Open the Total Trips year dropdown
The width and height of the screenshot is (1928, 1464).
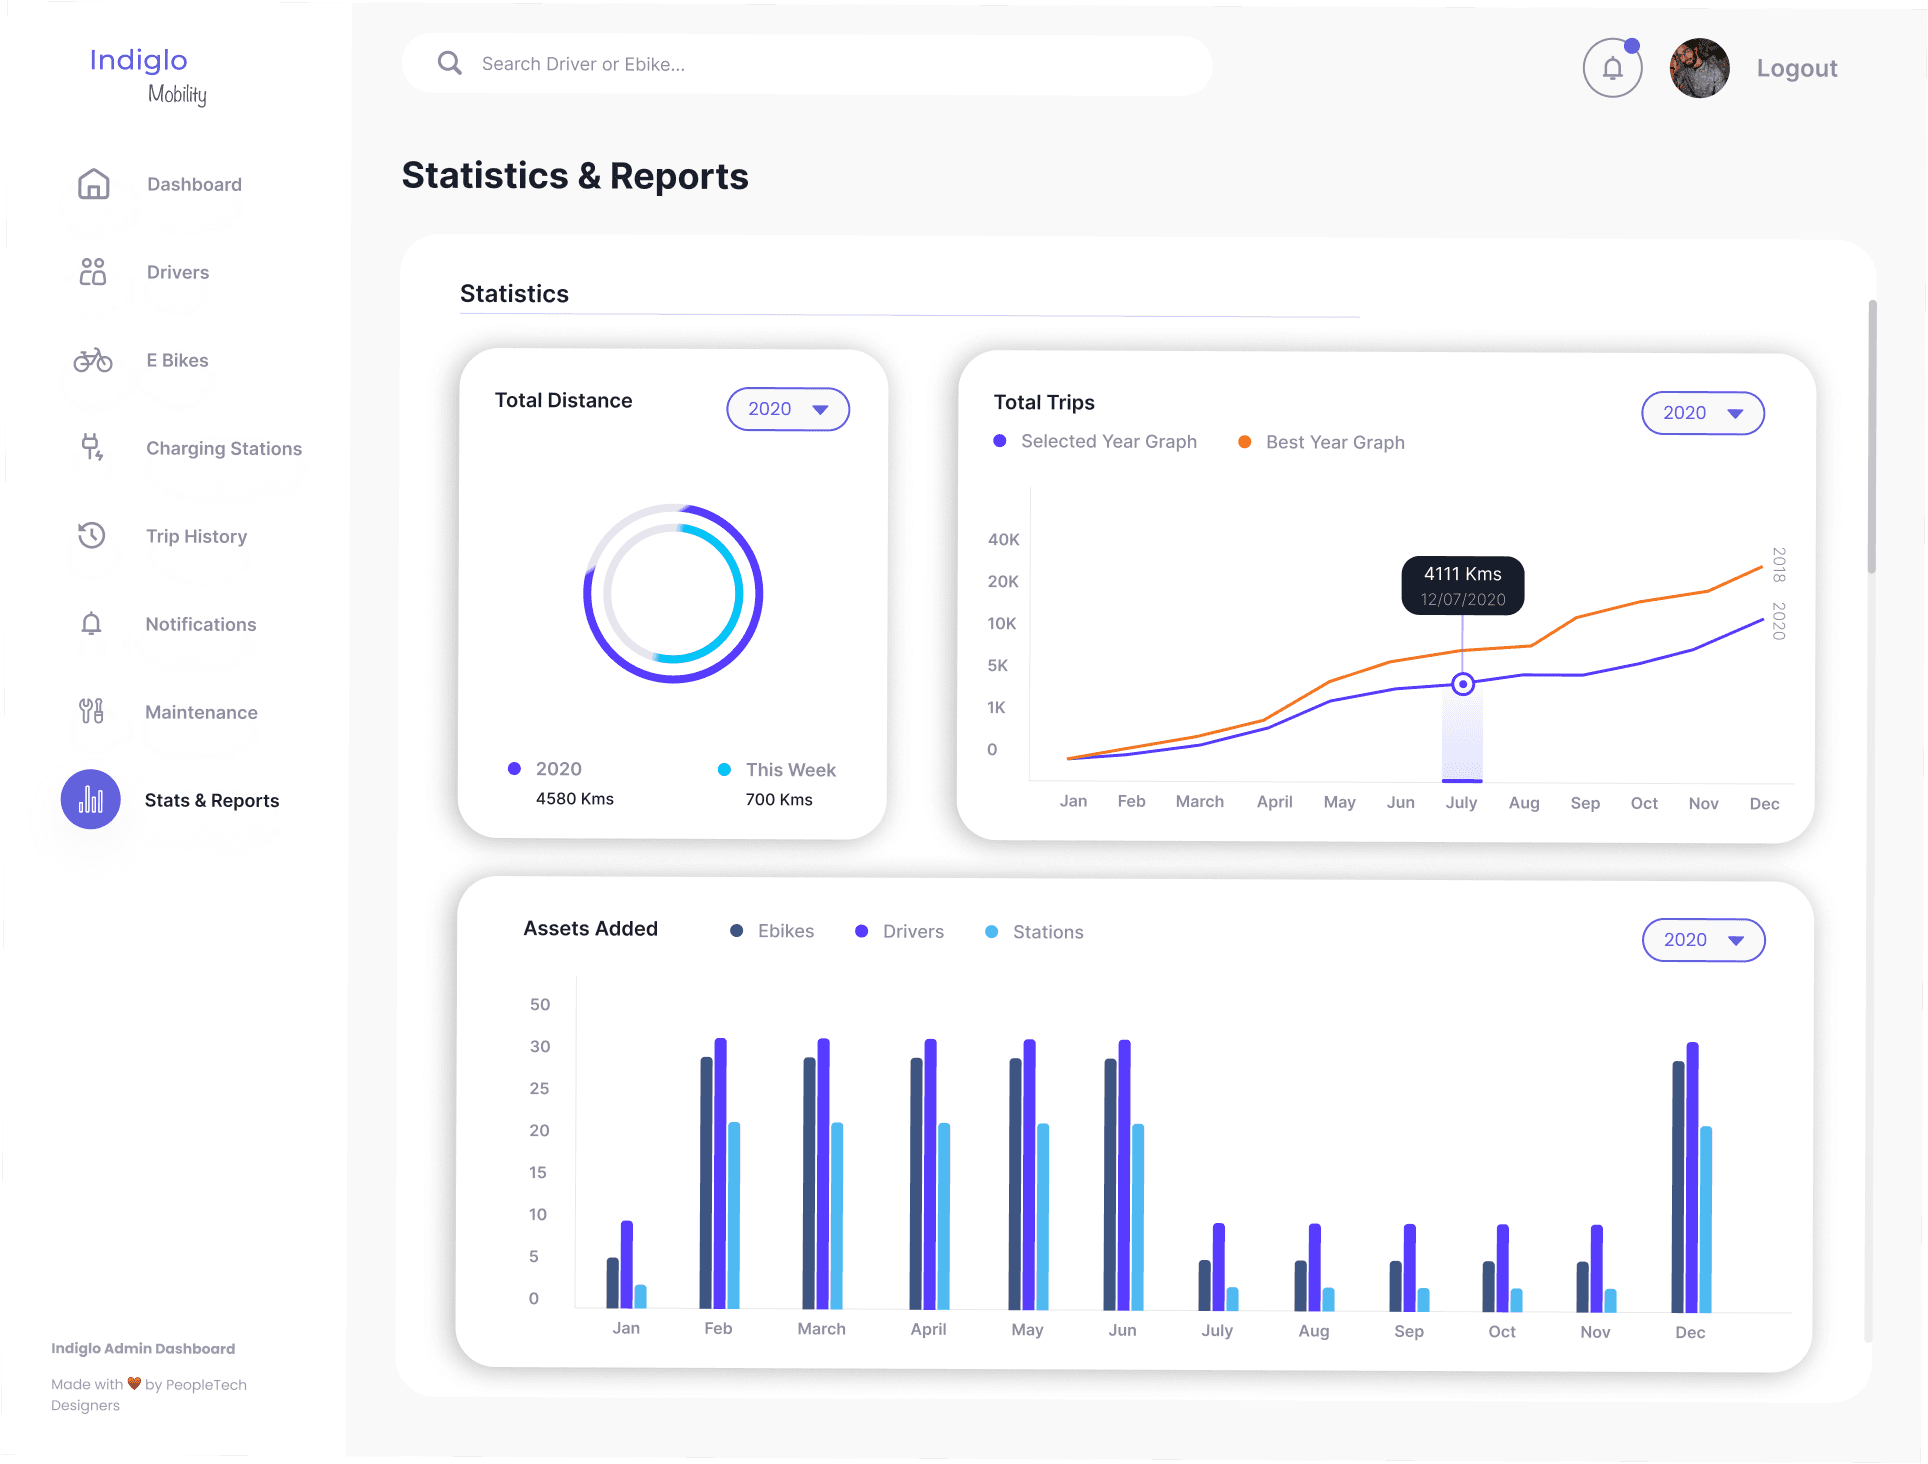(1703, 413)
